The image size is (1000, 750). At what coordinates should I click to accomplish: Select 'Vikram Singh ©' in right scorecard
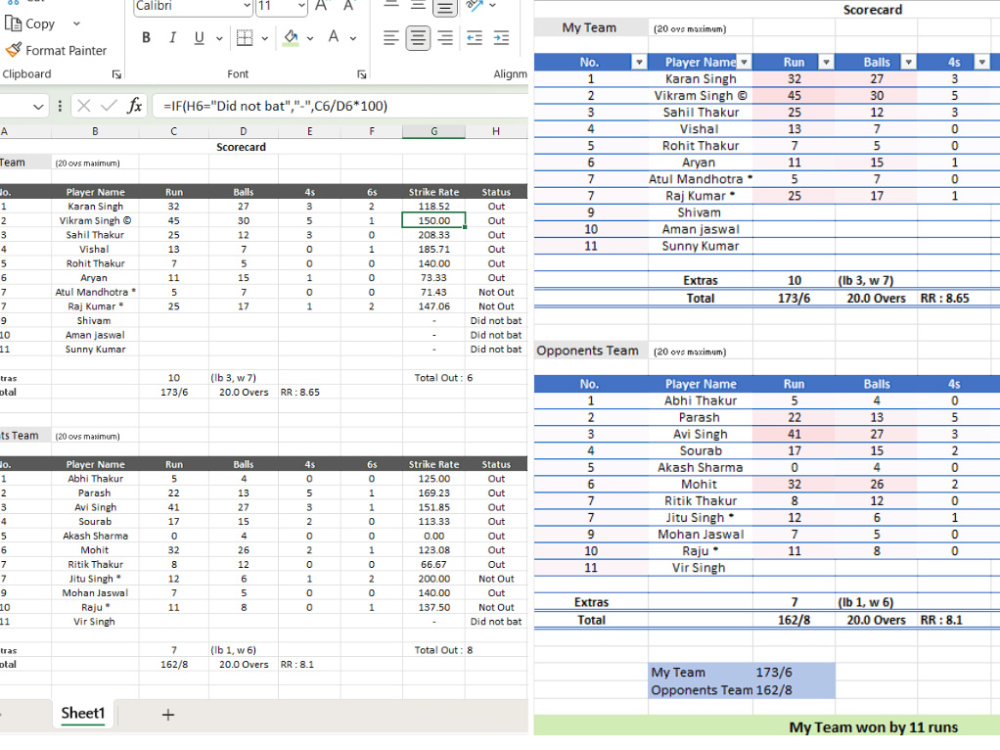point(700,96)
